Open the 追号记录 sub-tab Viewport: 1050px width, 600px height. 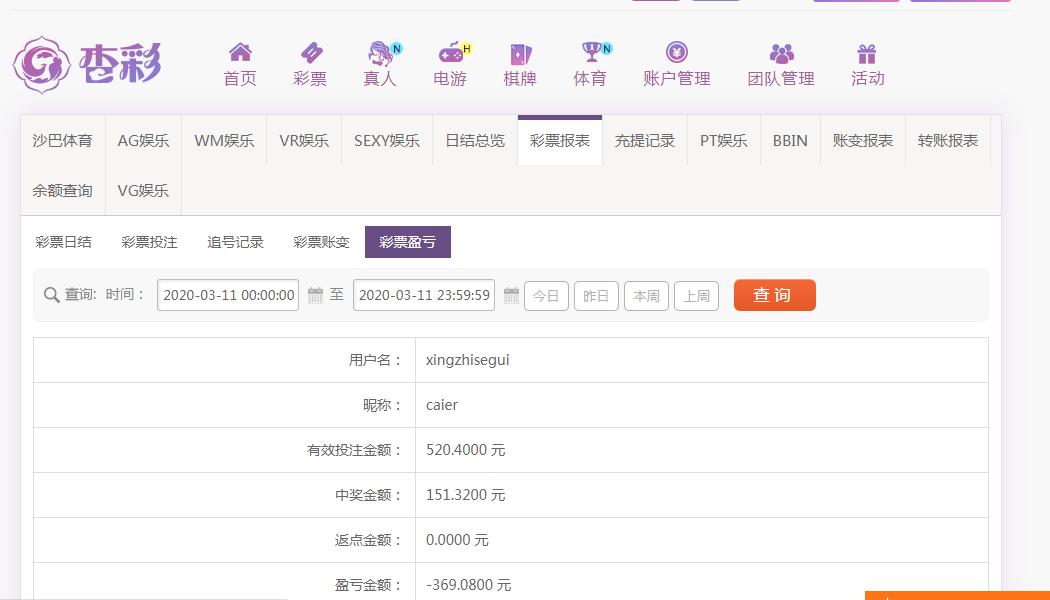pyautogui.click(x=235, y=242)
